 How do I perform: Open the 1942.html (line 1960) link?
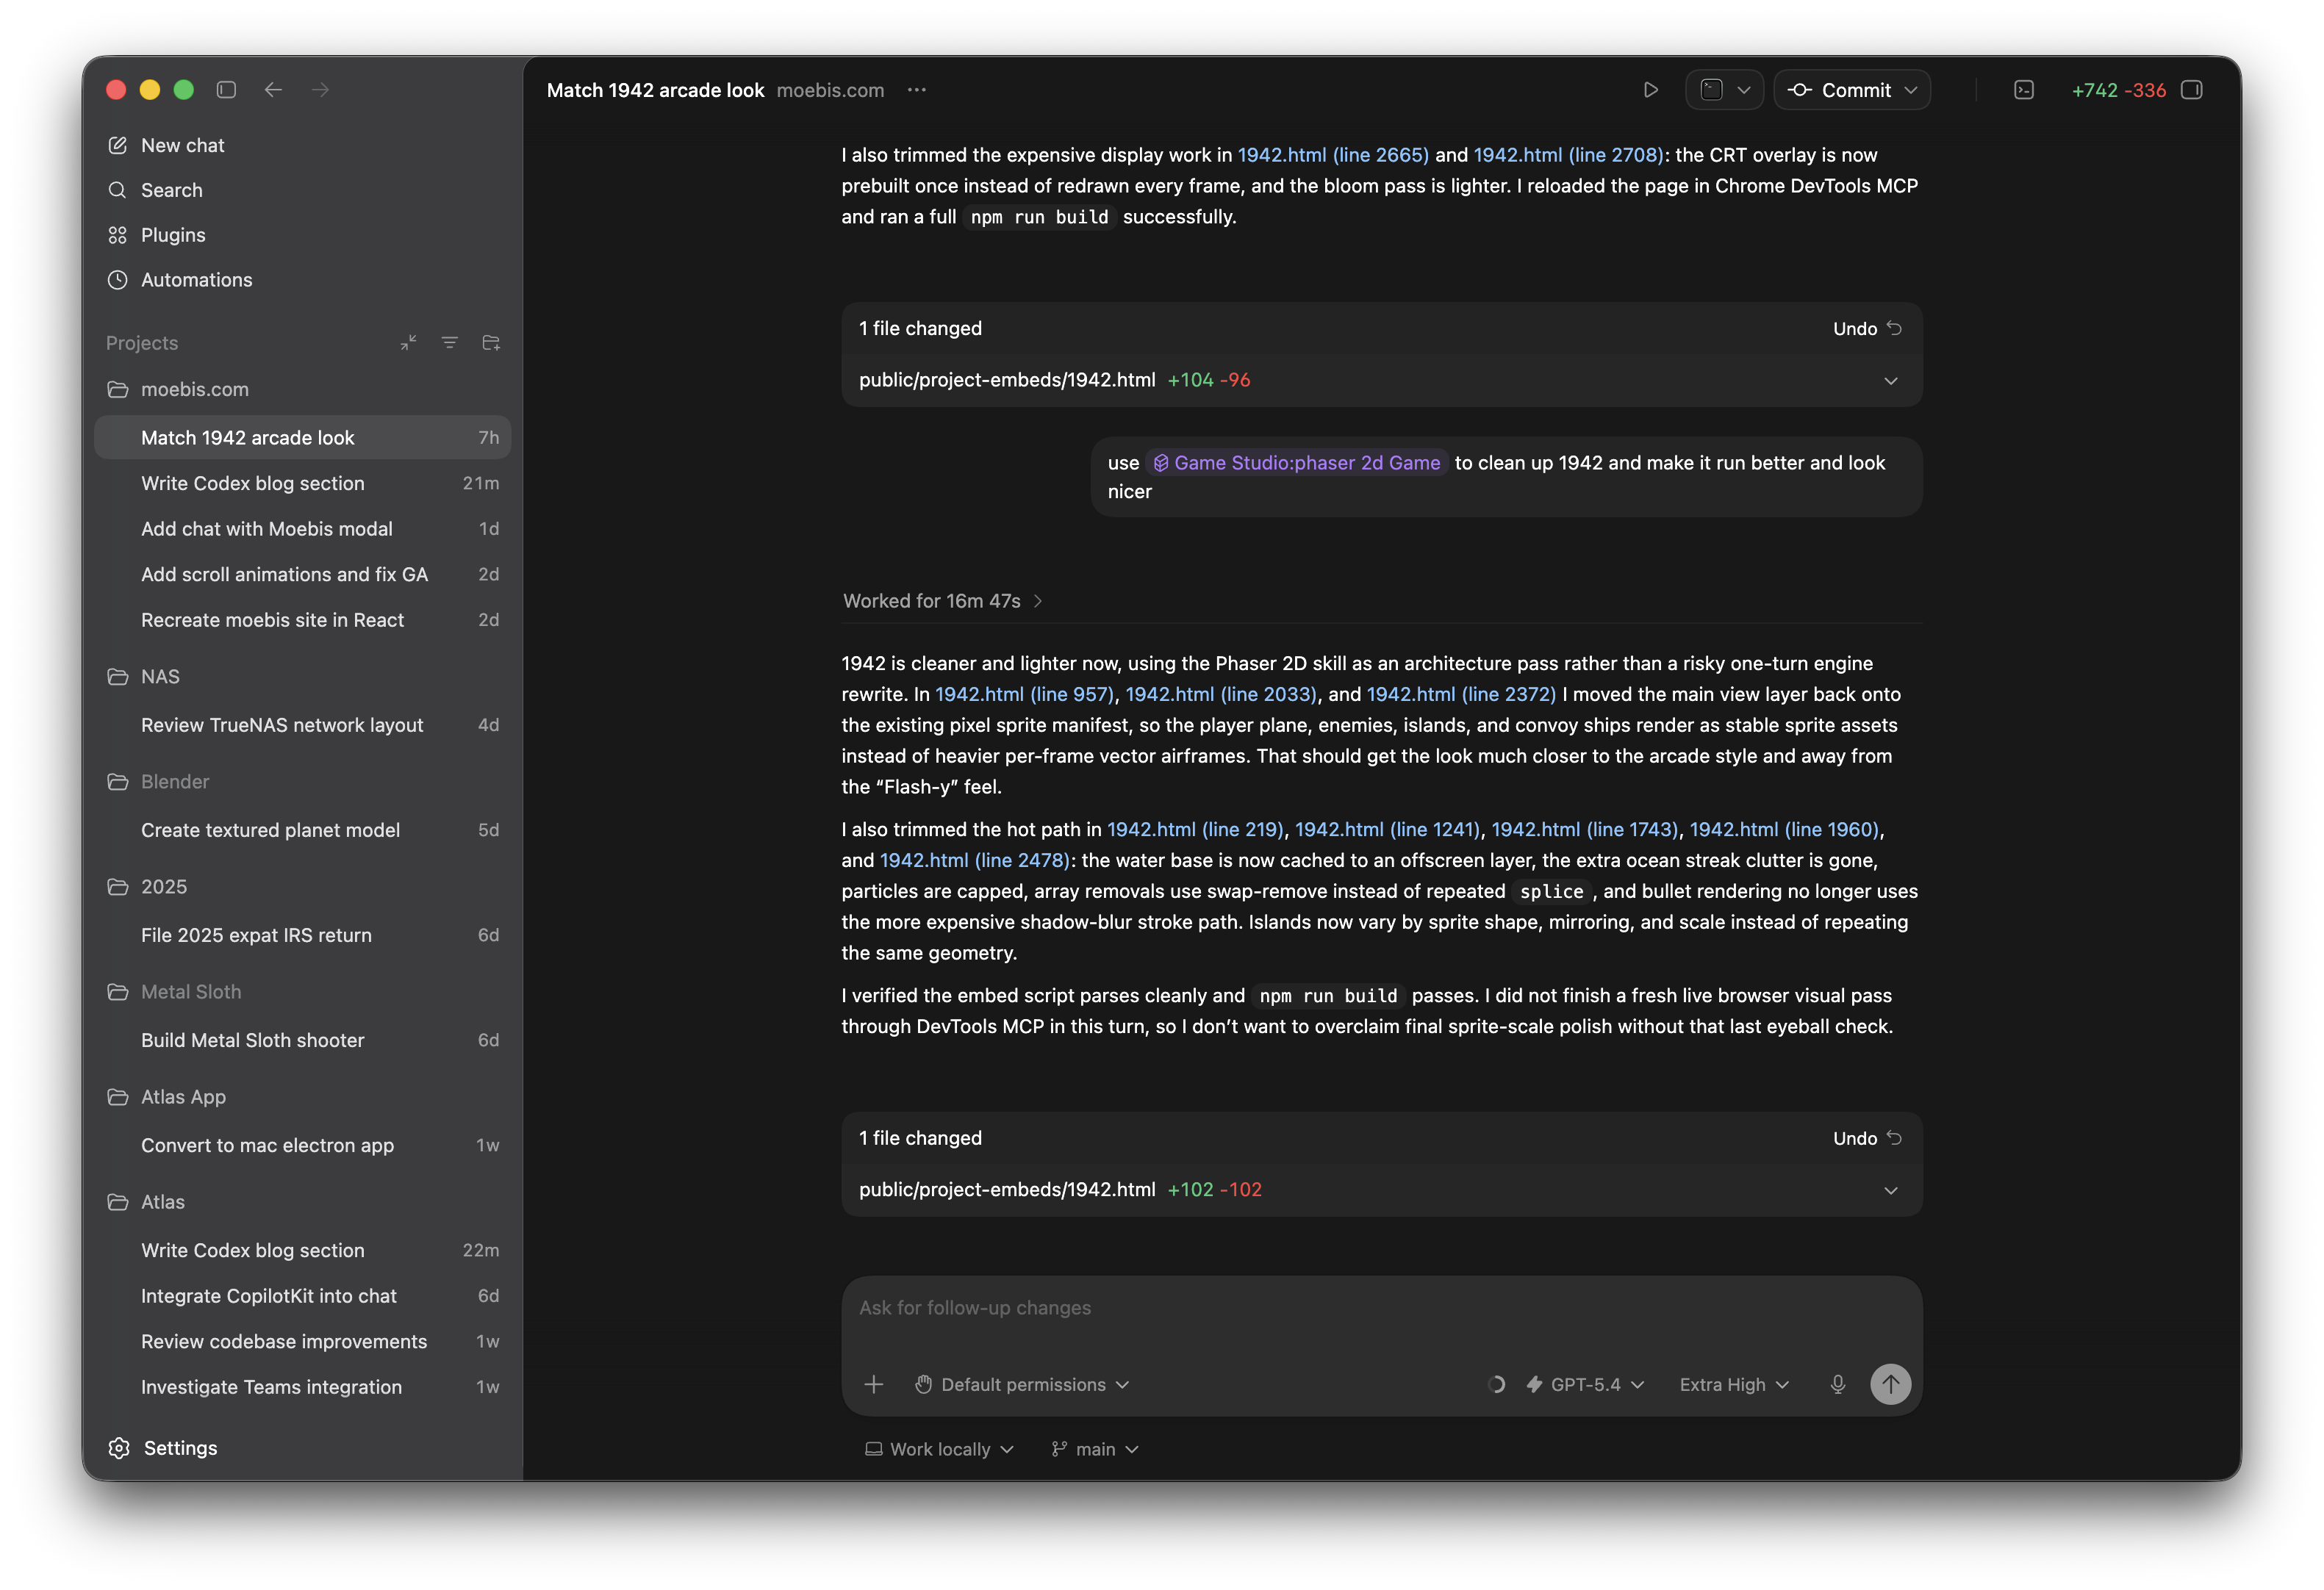[1784, 829]
